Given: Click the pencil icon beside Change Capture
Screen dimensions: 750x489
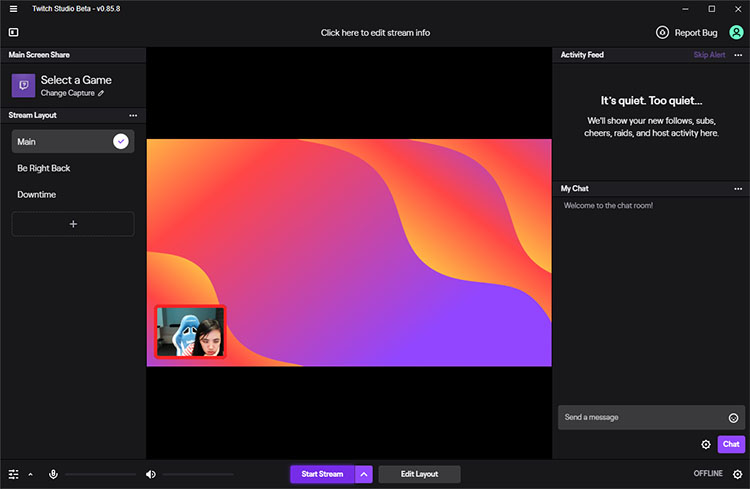Looking at the screenshot, I should tap(101, 93).
